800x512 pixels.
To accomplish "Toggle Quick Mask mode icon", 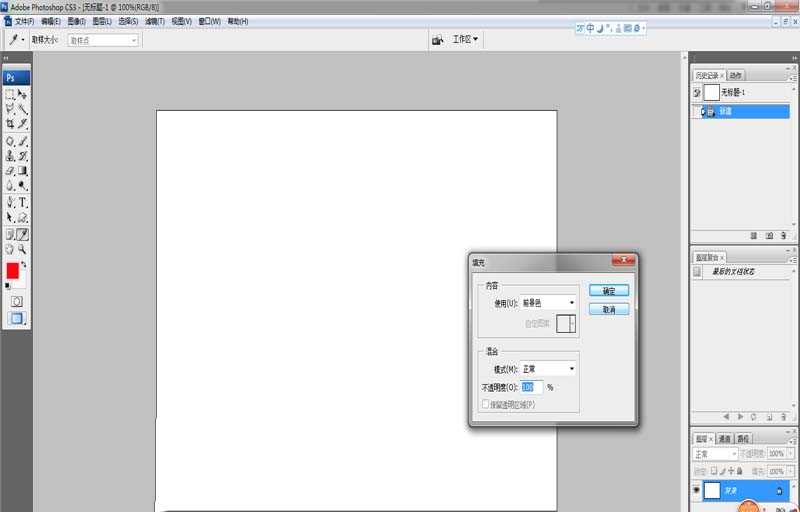I will (16, 301).
